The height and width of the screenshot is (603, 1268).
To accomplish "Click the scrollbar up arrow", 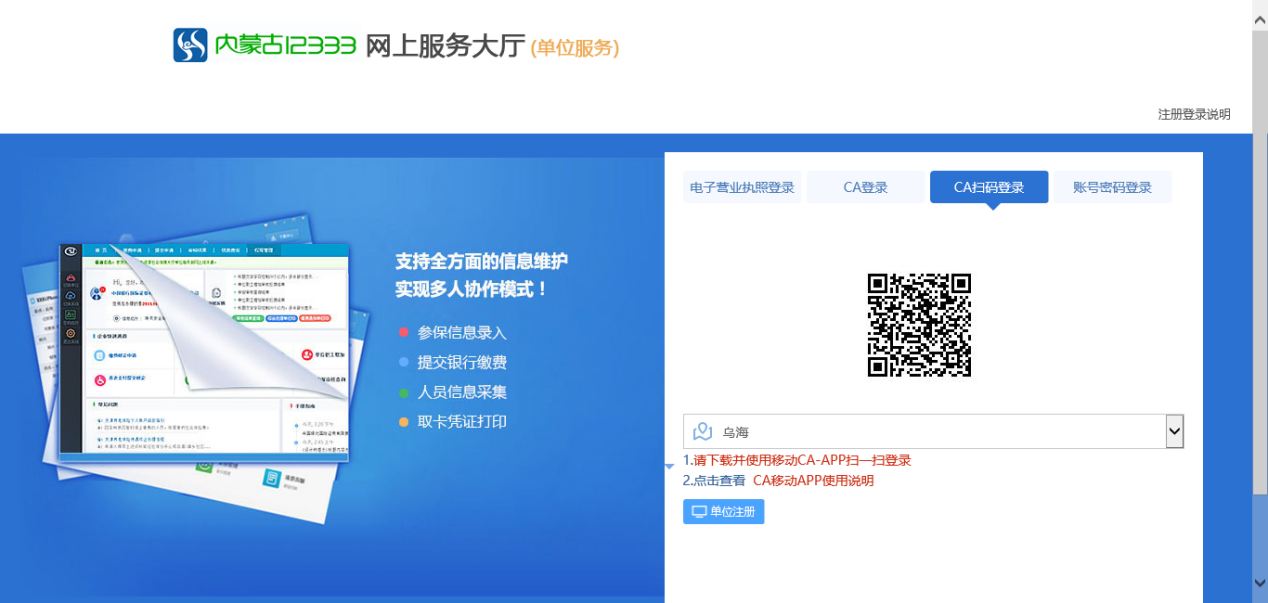I will coord(1260,20).
